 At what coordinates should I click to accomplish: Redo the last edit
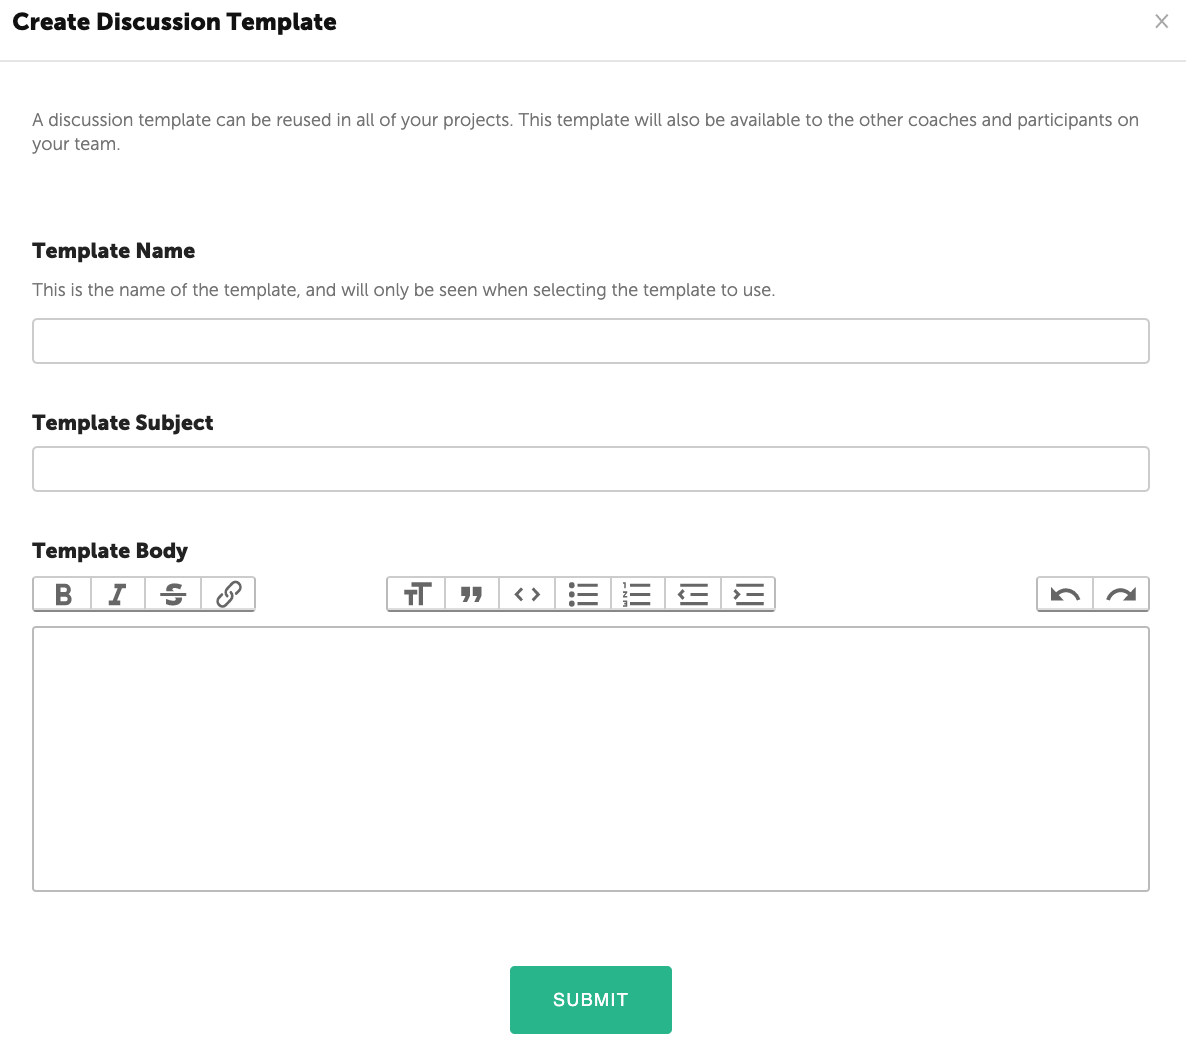(1121, 594)
